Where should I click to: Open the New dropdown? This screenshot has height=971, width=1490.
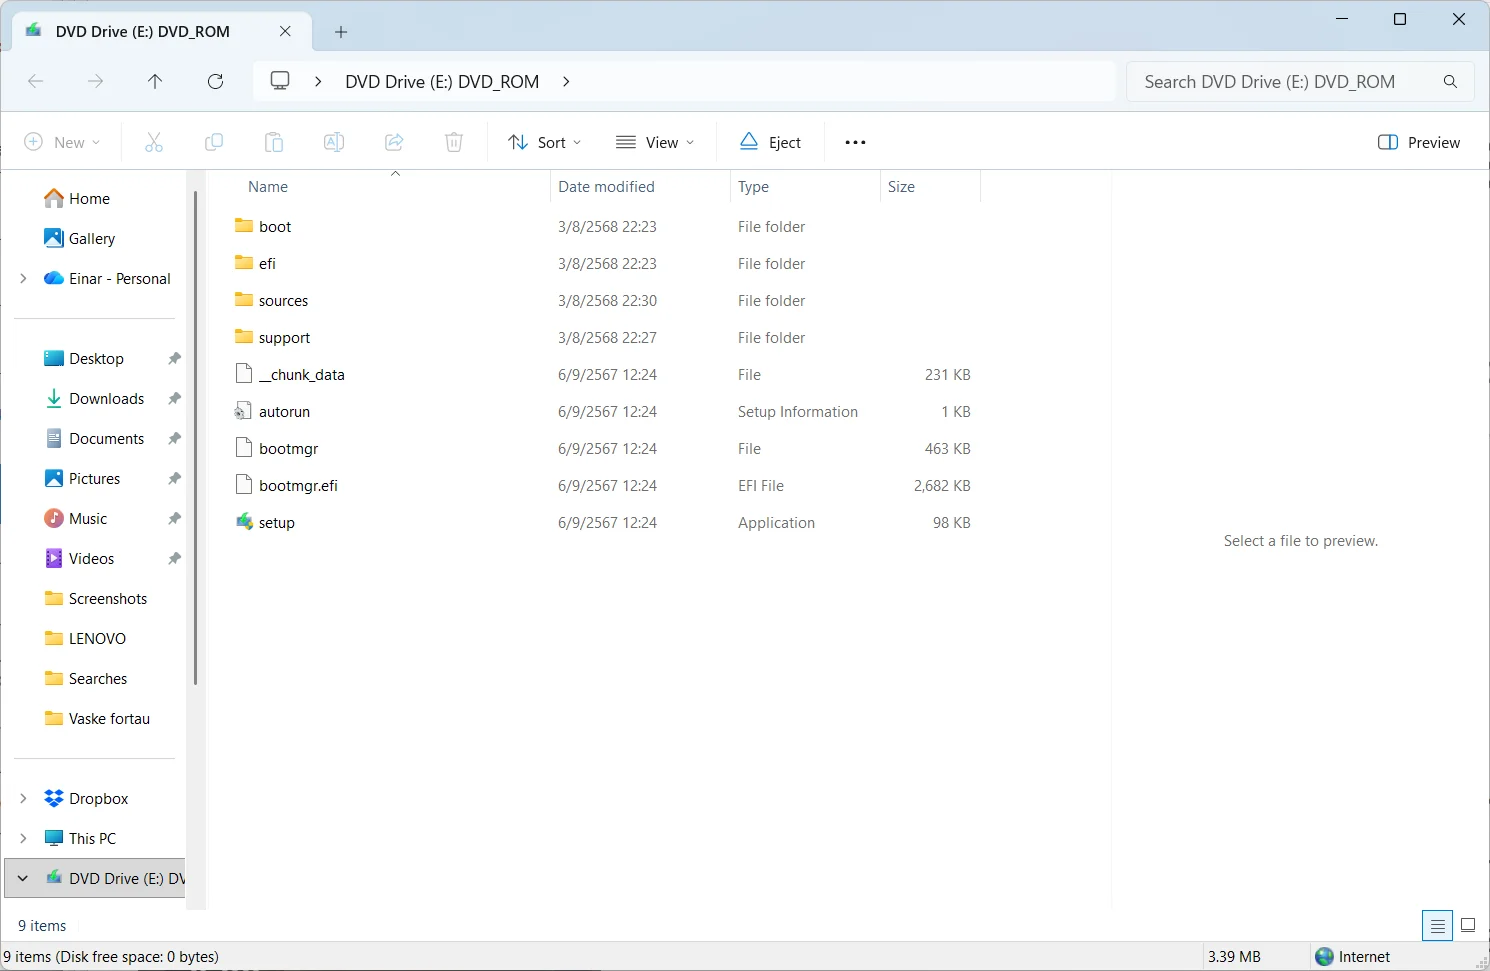[63, 142]
